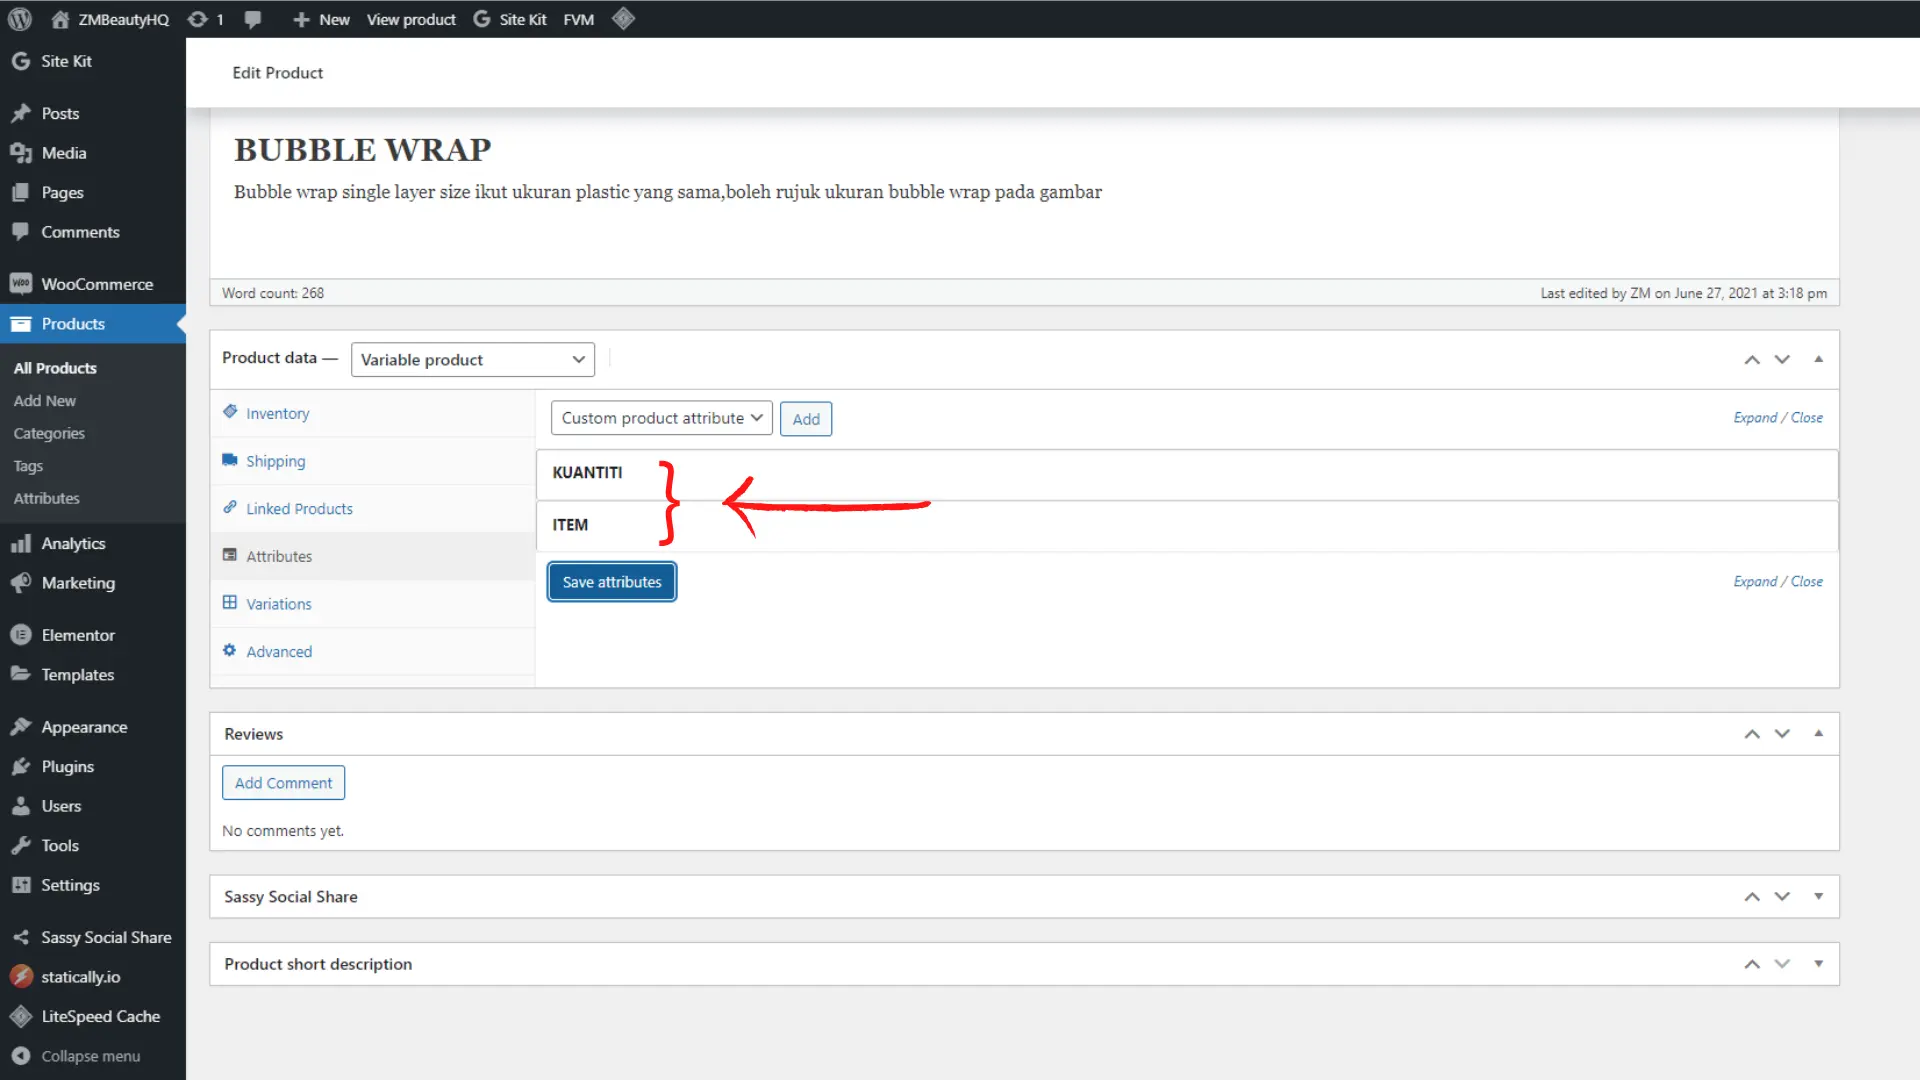
Task: Move Sassy Social Share panel down
Action: [x=1782, y=897]
